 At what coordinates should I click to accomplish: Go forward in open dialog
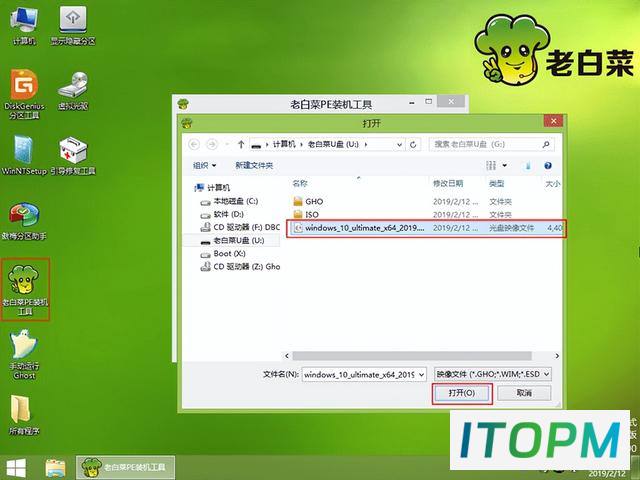tap(211, 144)
